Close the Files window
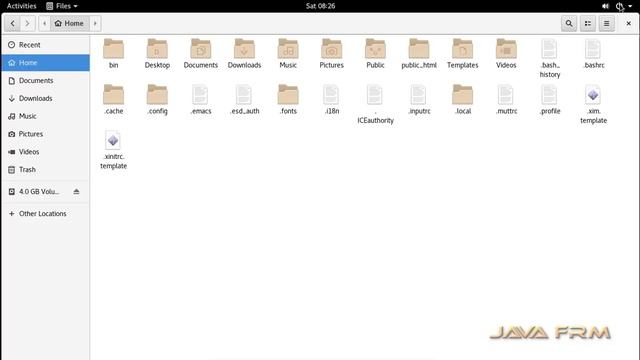Viewport: 640px width, 360px height. 629,24
